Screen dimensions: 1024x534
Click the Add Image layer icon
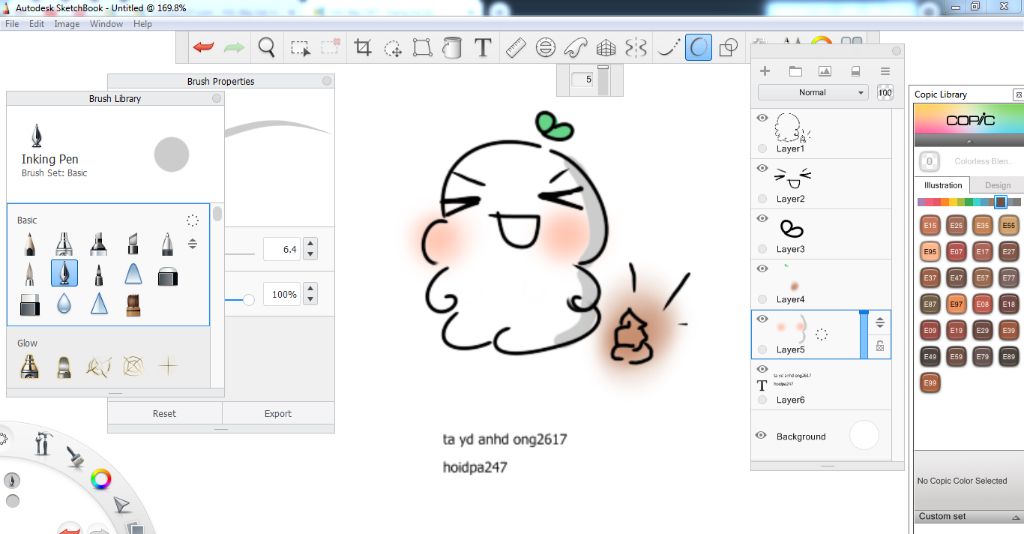click(x=825, y=71)
